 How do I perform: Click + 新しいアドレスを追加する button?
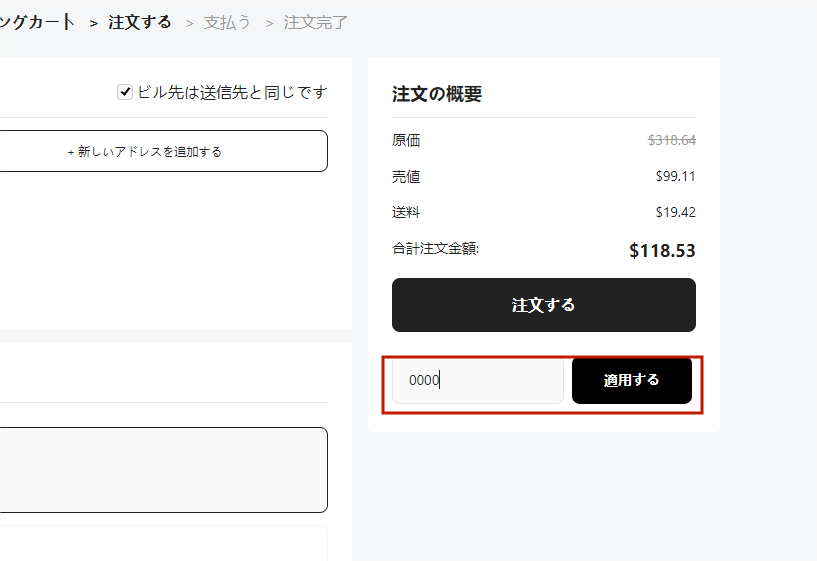coord(144,151)
